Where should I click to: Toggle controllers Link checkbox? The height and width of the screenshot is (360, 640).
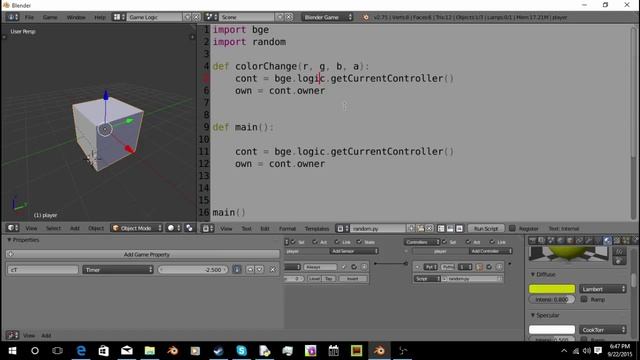pos(492,242)
